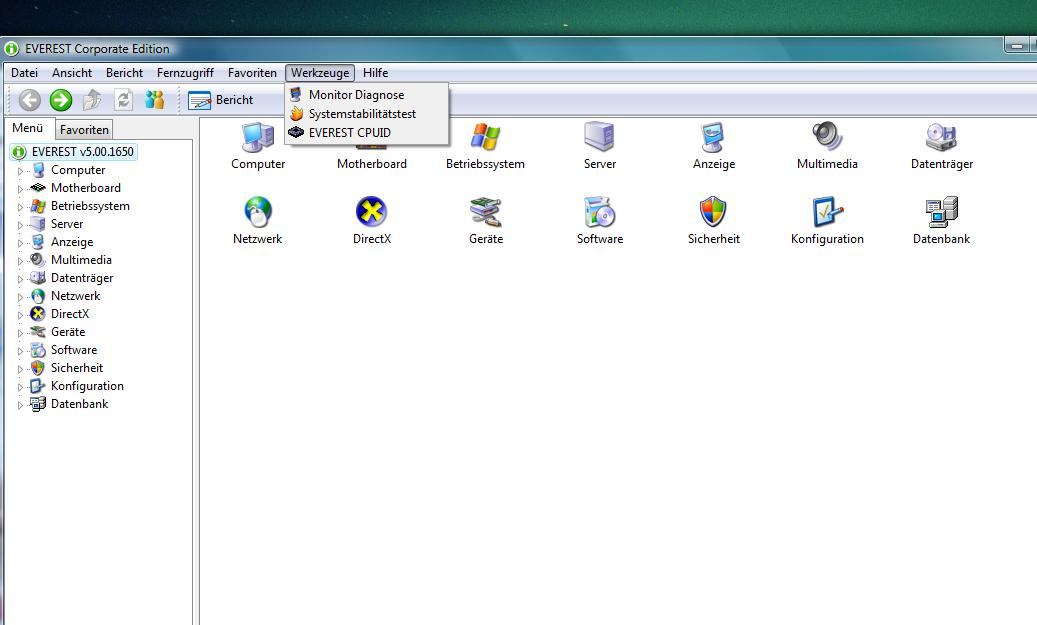The image size is (1037, 625).
Task: Expand the Computer tree node arrow
Action: [21, 171]
